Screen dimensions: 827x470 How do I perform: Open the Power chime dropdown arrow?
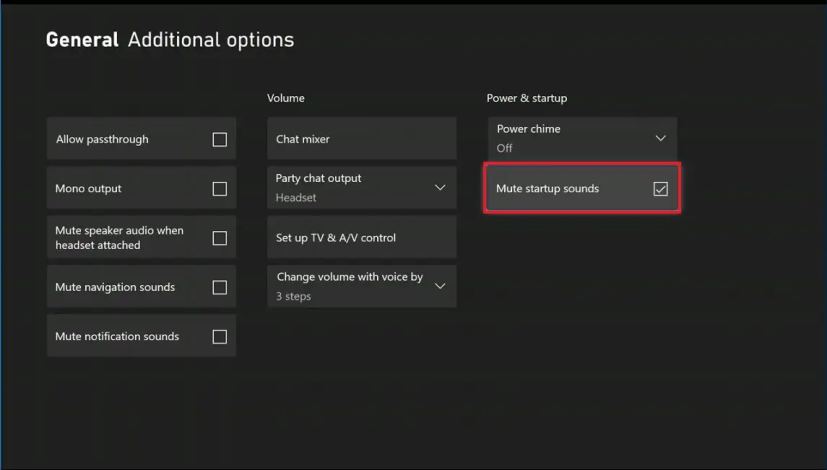(x=660, y=138)
